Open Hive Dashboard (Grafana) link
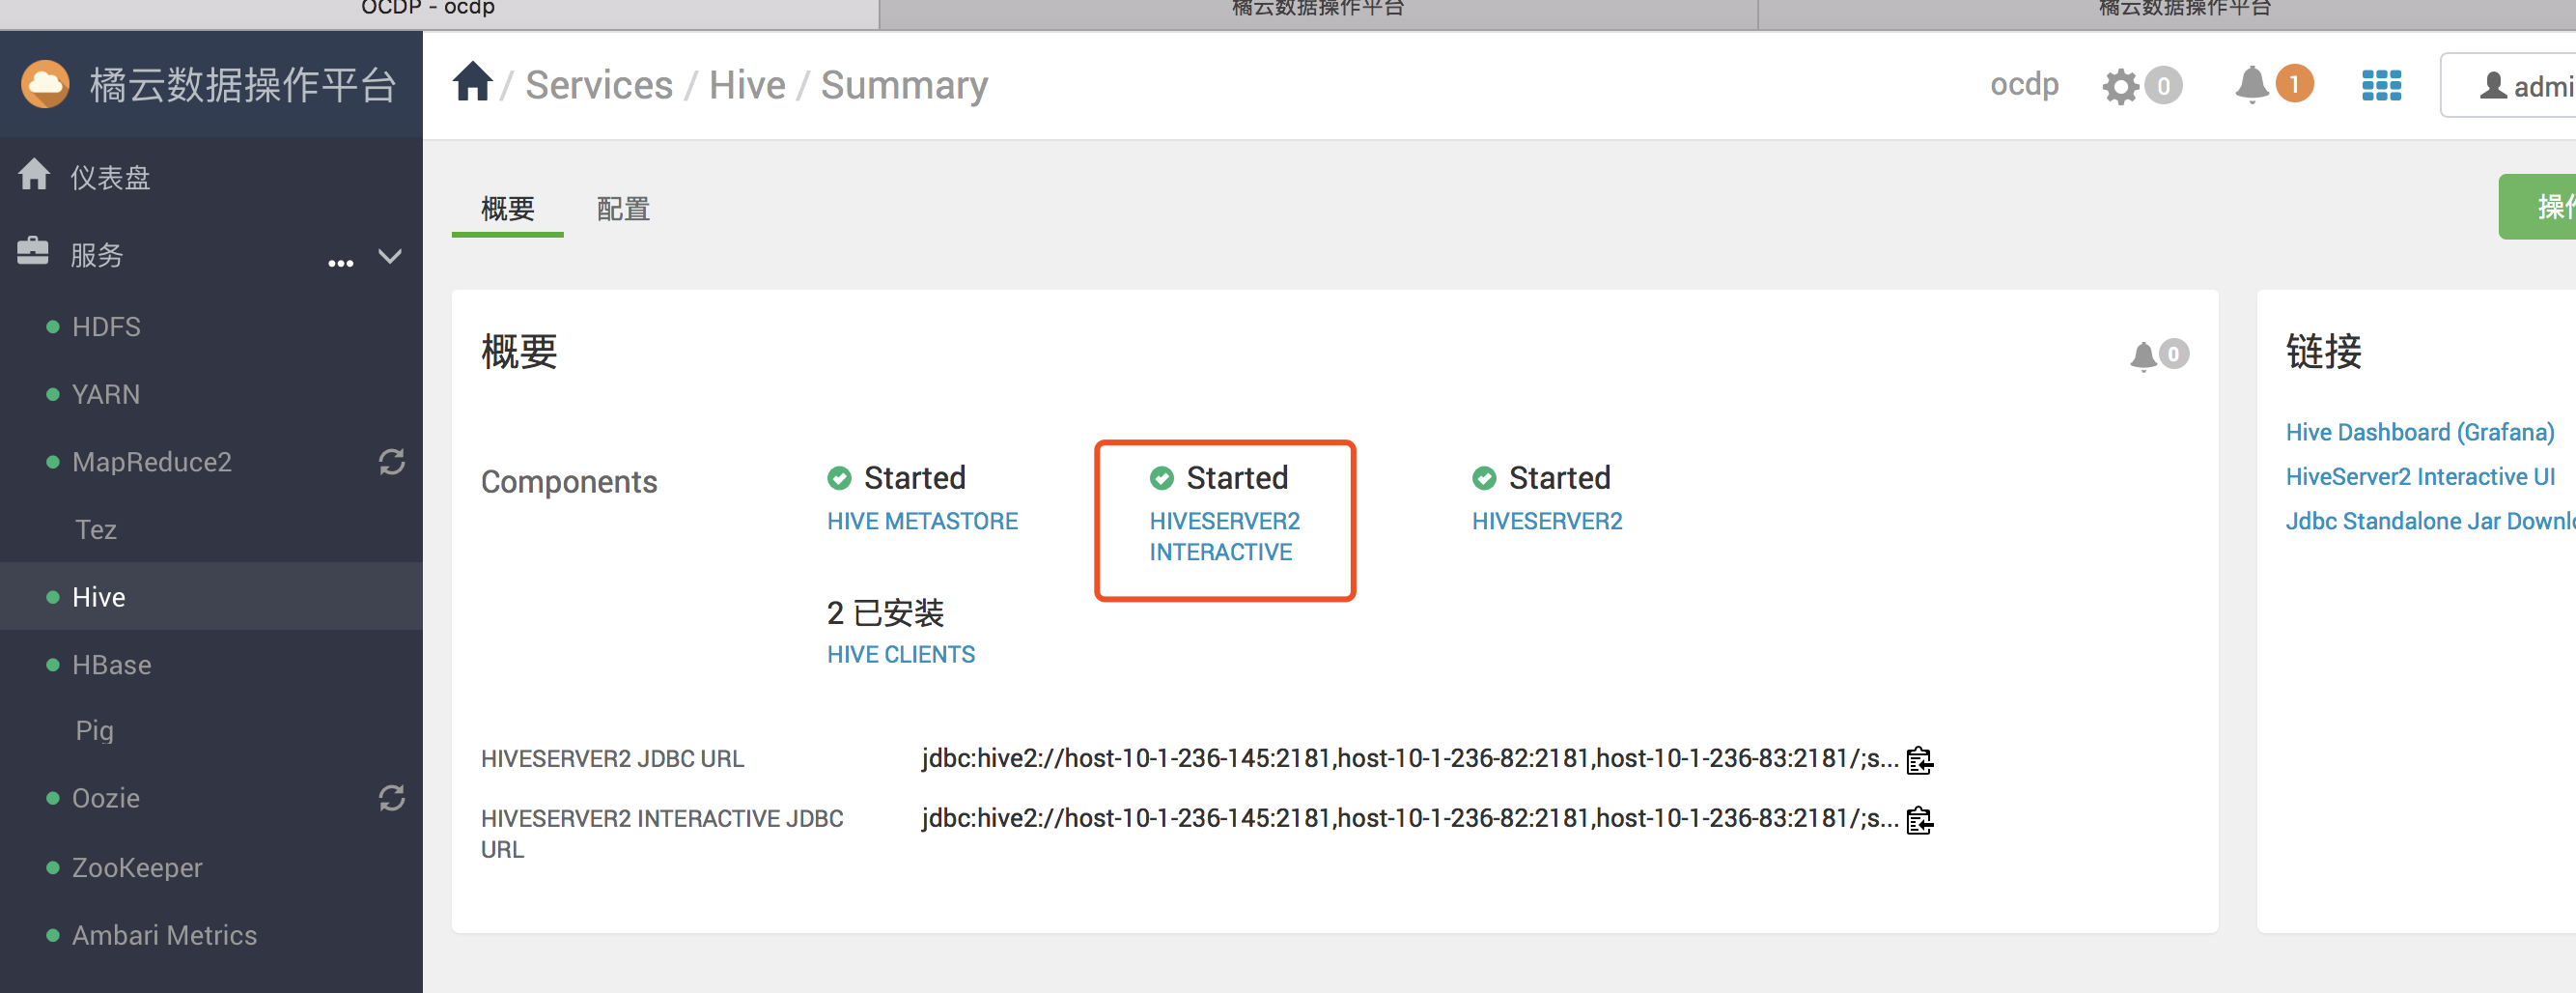 (2420, 432)
